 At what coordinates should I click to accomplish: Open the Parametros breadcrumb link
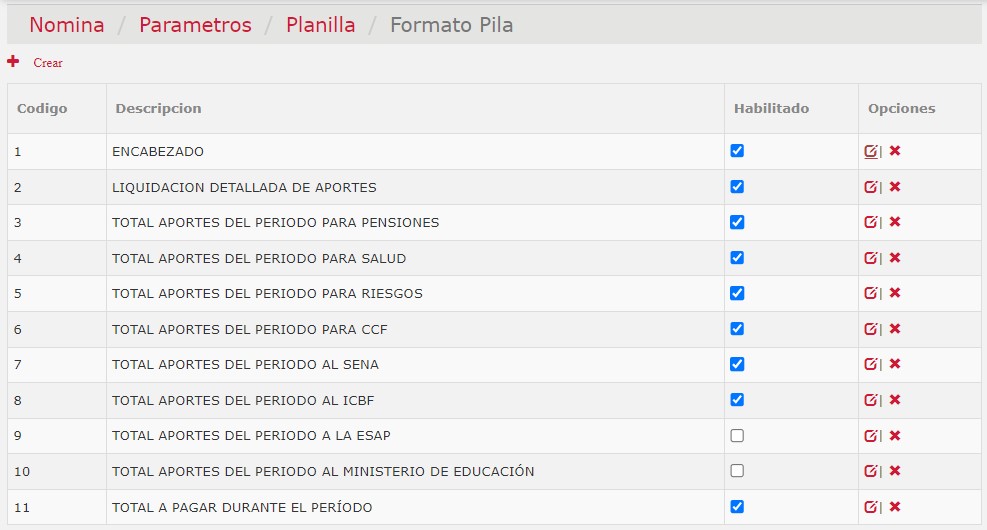pos(195,25)
